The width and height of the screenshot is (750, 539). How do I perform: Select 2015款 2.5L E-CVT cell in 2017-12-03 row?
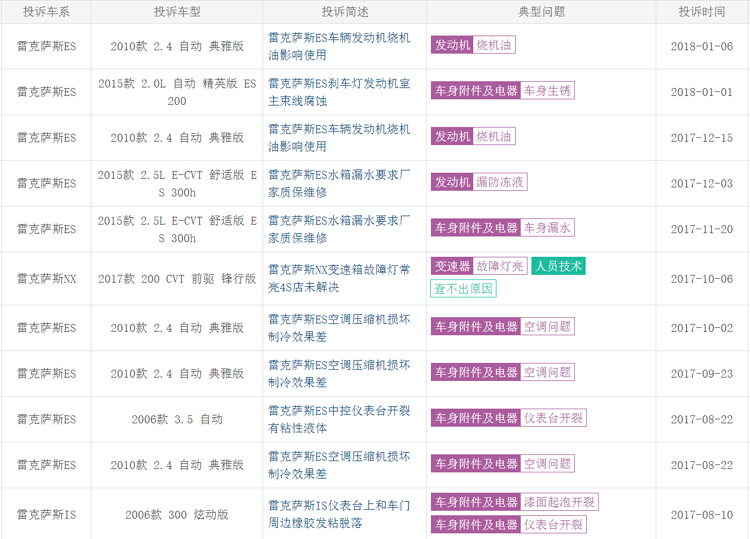point(177,184)
